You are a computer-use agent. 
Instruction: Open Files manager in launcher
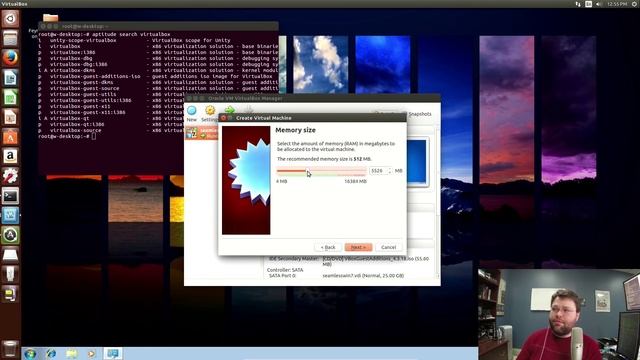pyautogui.click(x=10, y=38)
